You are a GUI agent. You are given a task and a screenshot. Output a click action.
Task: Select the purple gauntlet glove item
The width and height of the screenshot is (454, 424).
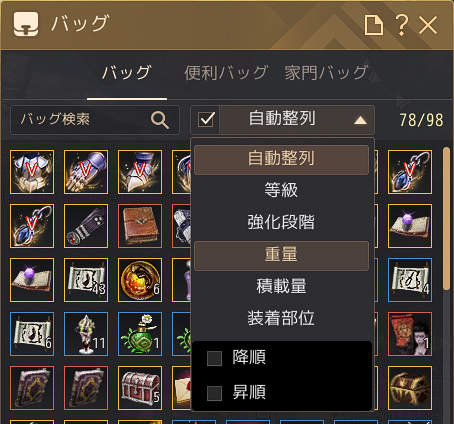[x=86, y=172]
